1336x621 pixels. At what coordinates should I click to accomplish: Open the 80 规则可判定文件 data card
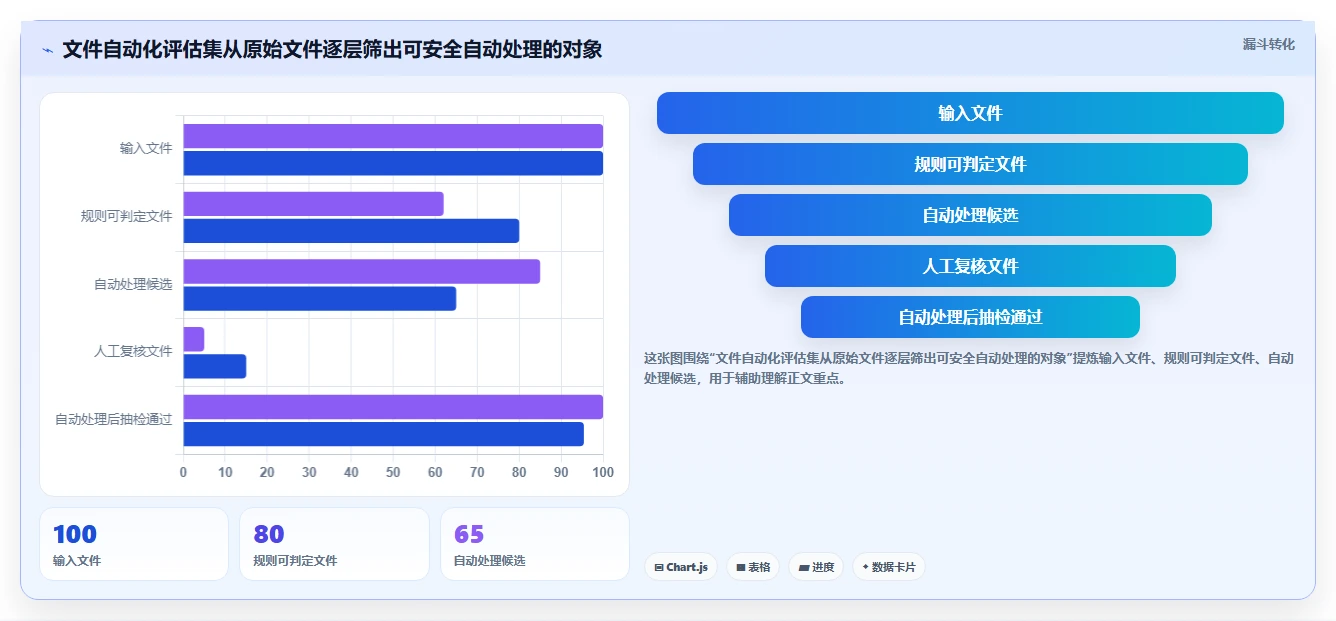(x=334, y=544)
